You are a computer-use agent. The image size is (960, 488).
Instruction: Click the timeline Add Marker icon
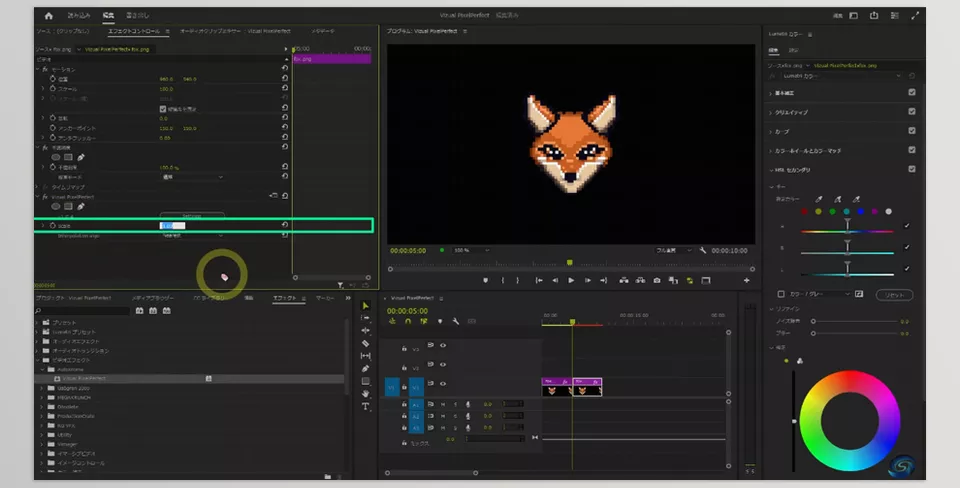[x=440, y=321]
